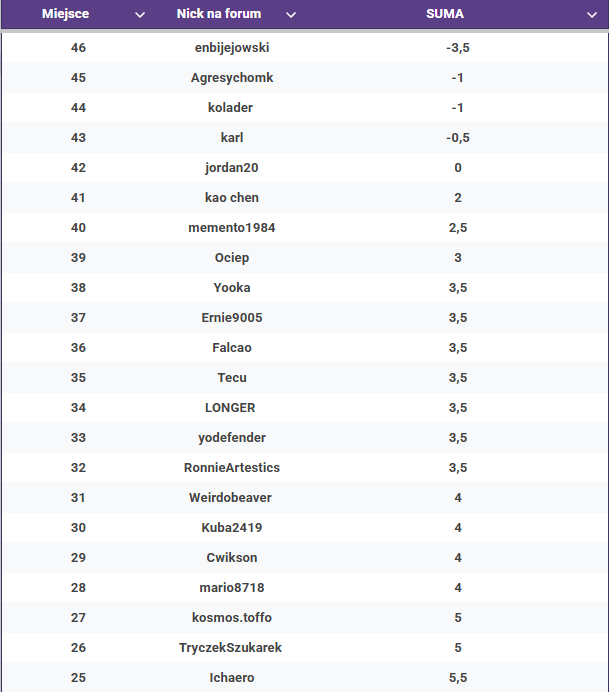609x692 pixels.
Task: Click the Ernie9005 nickname cell
Action: pos(232,318)
